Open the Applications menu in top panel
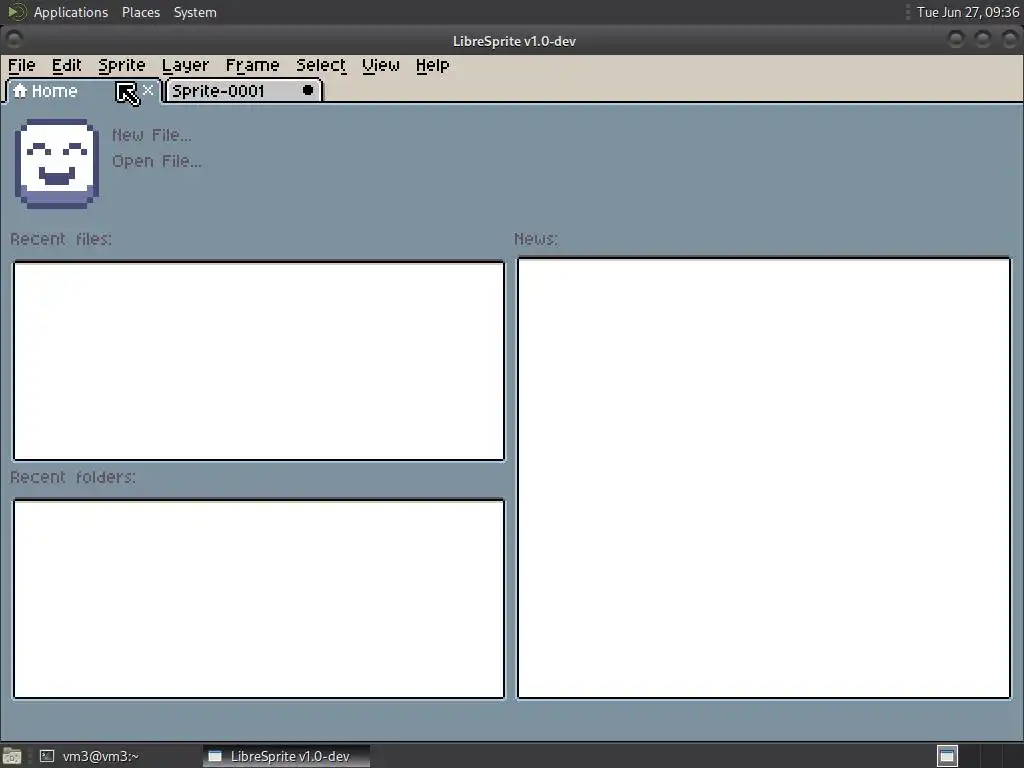This screenshot has height=768, width=1024. (x=71, y=12)
